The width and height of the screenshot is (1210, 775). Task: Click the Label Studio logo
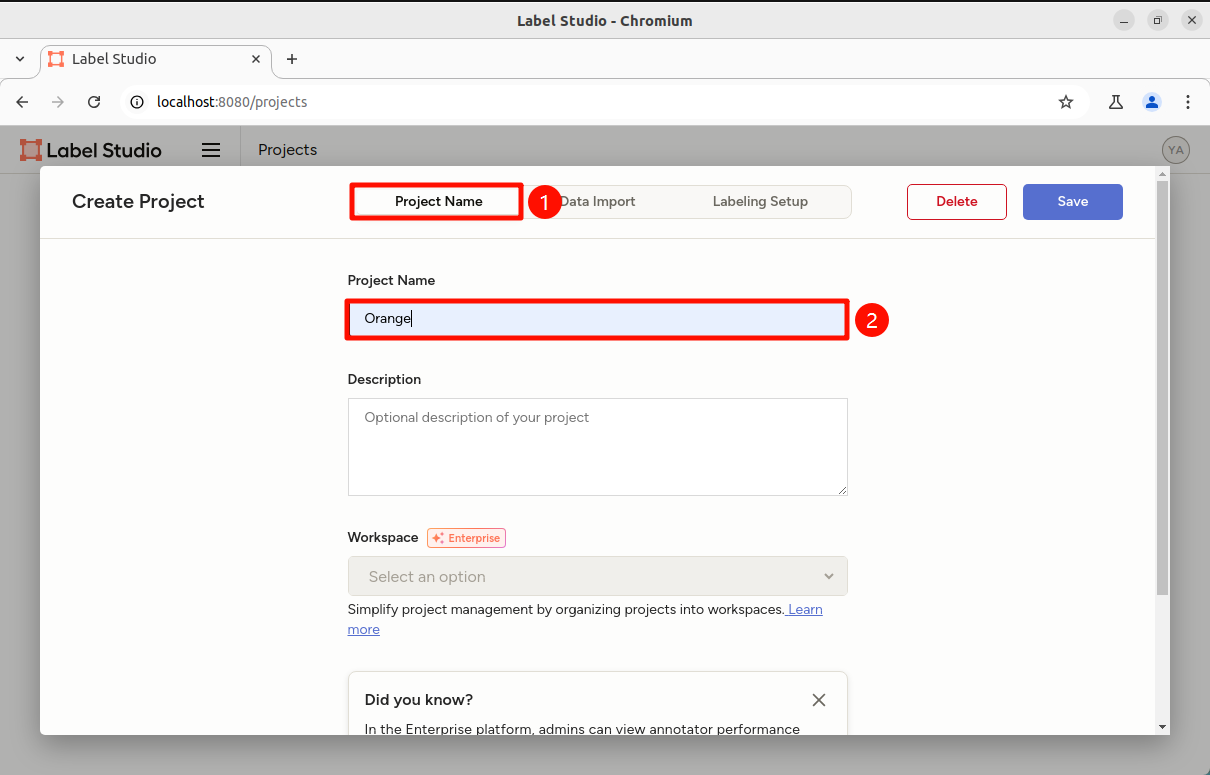[91, 150]
